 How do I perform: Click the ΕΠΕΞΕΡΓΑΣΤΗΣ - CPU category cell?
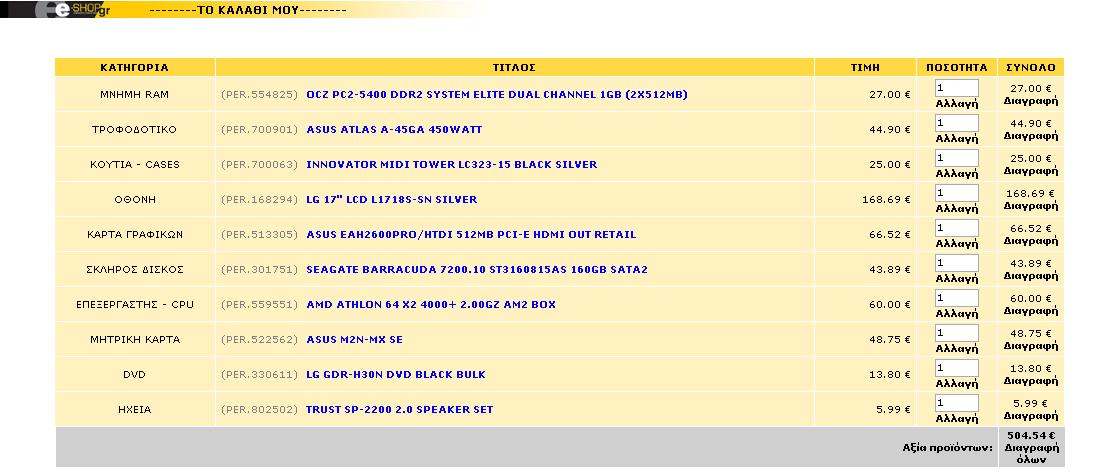point(135,304)
